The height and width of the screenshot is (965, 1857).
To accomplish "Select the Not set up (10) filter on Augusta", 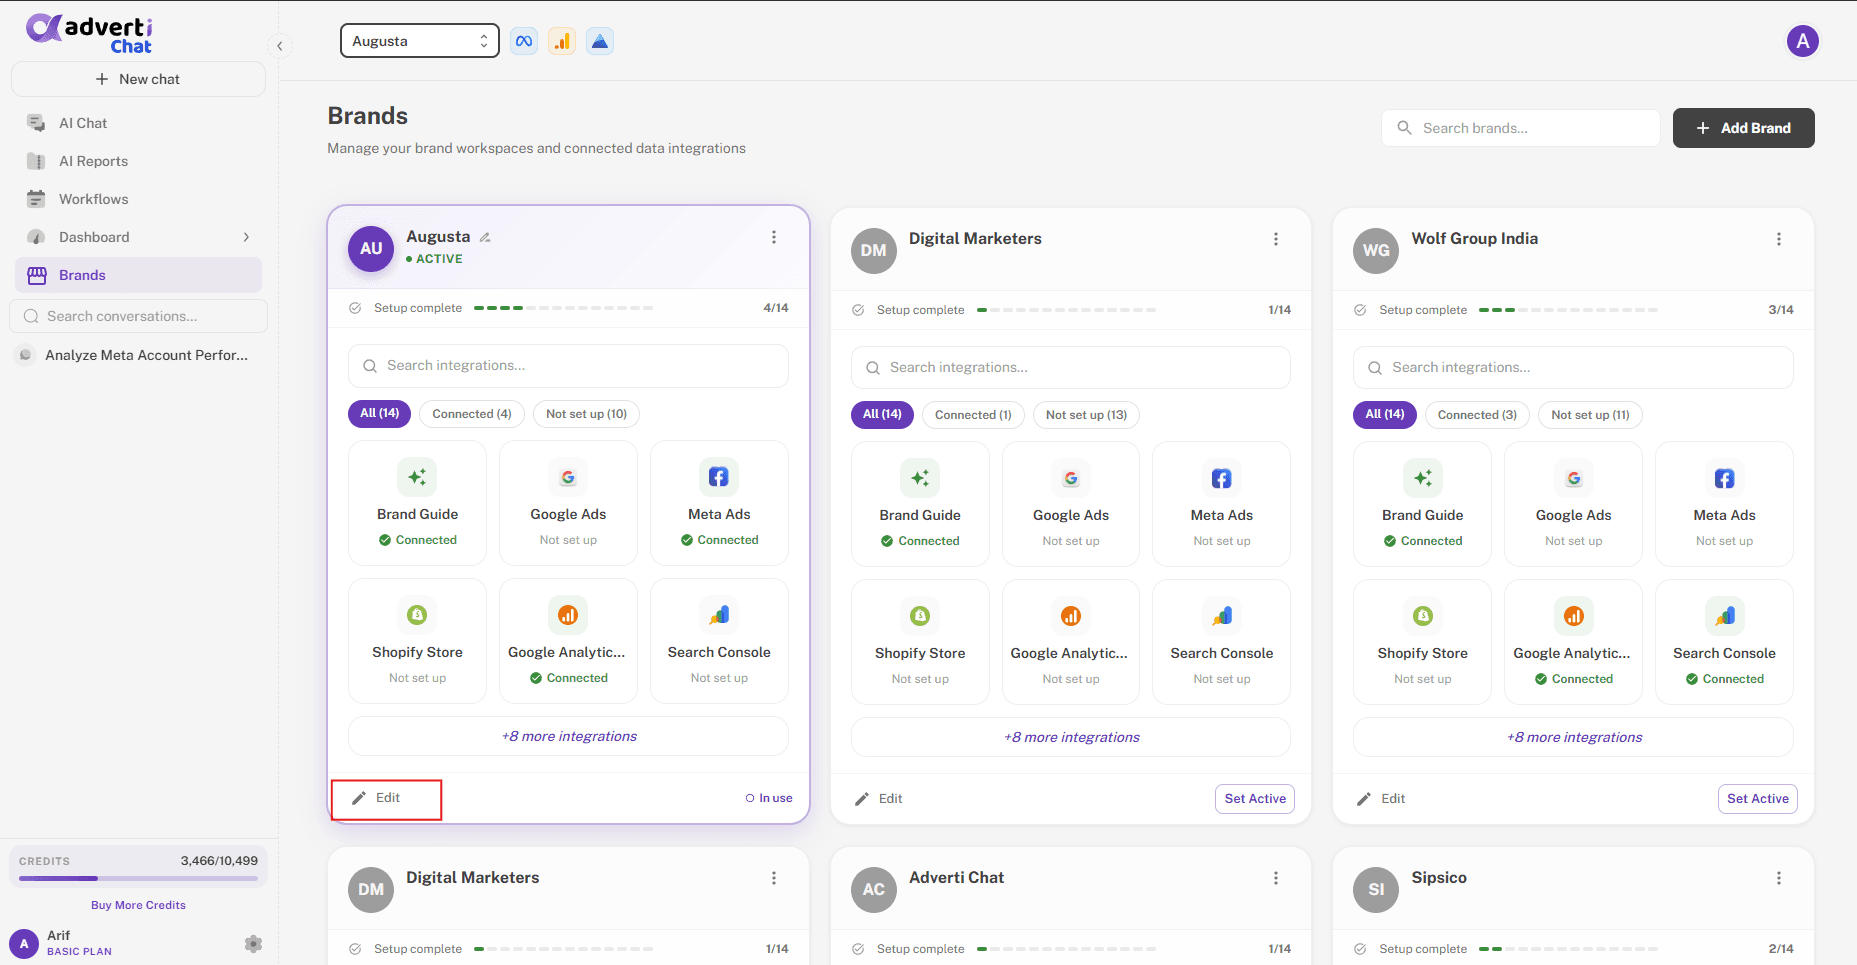I will (586, 414).
